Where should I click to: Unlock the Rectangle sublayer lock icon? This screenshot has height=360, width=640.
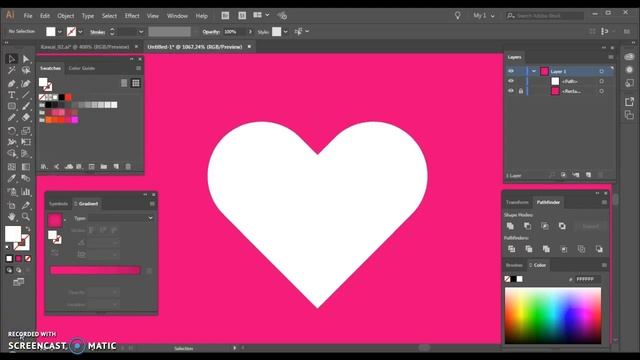pos(521,91)
